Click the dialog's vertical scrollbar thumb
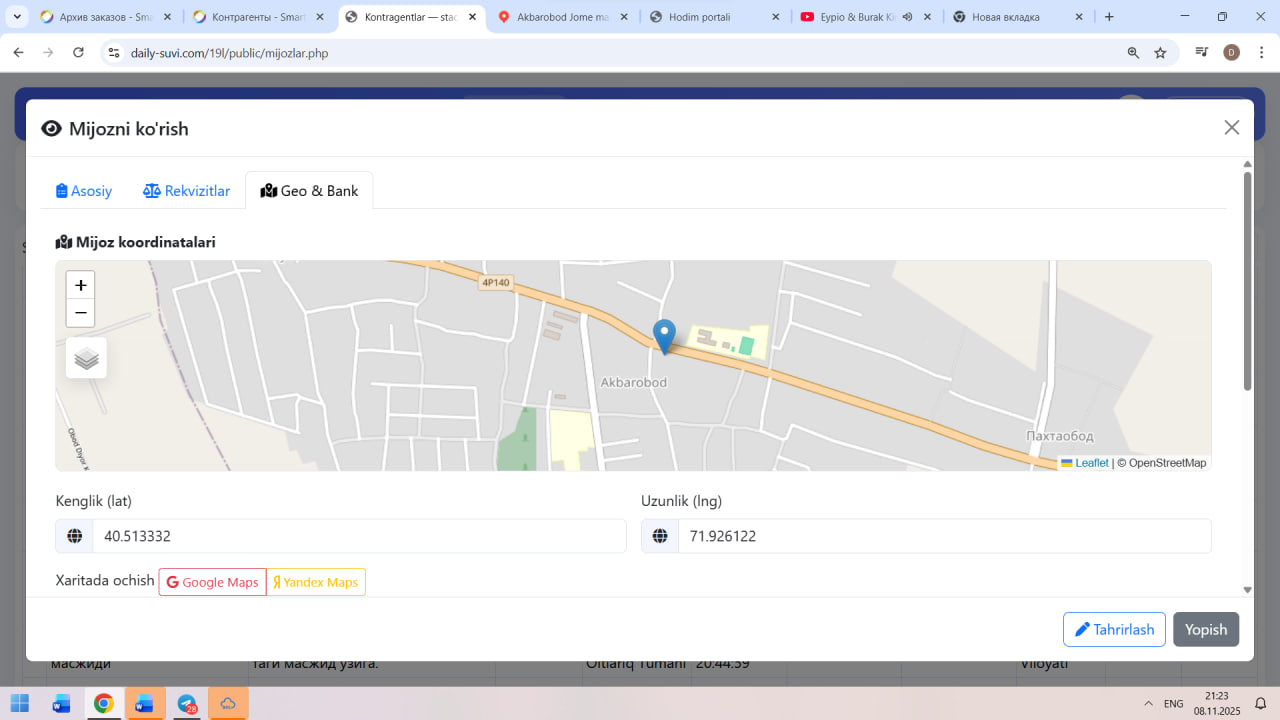The height and width of the screenshot is (720, 1280). pyautogui.click(x=1247, y=280)
